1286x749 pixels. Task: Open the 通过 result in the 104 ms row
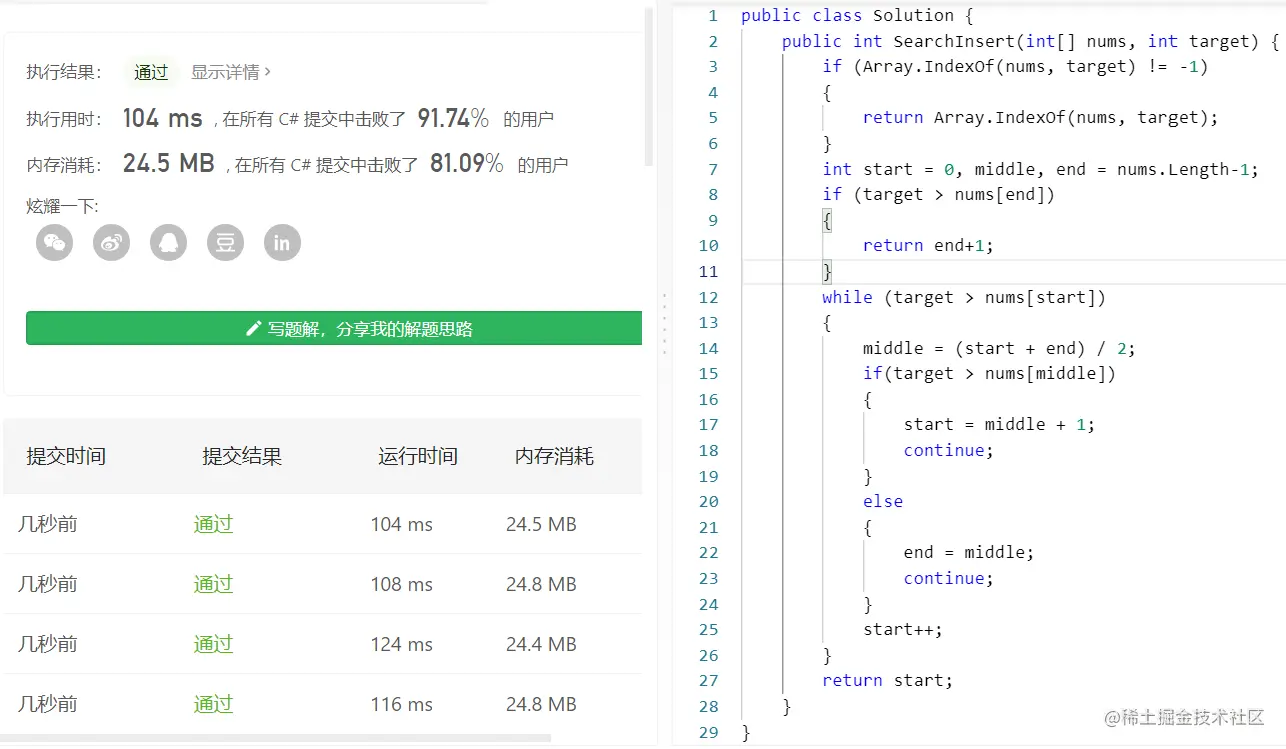click(213, 524)
